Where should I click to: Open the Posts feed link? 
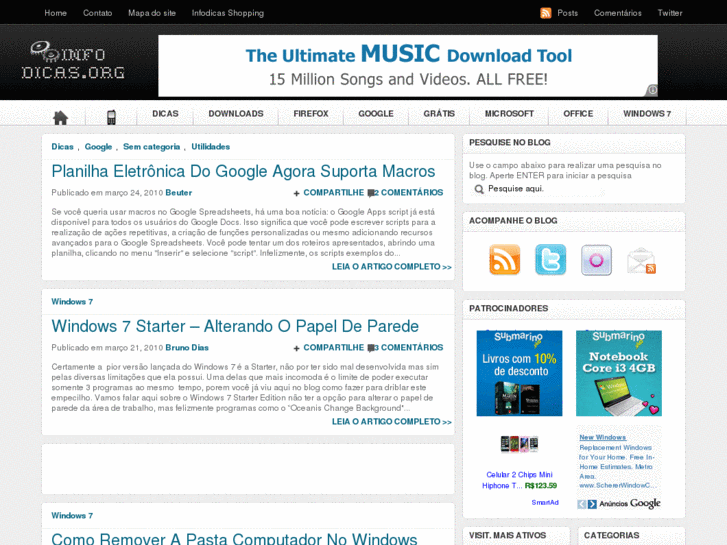[568, 13]
